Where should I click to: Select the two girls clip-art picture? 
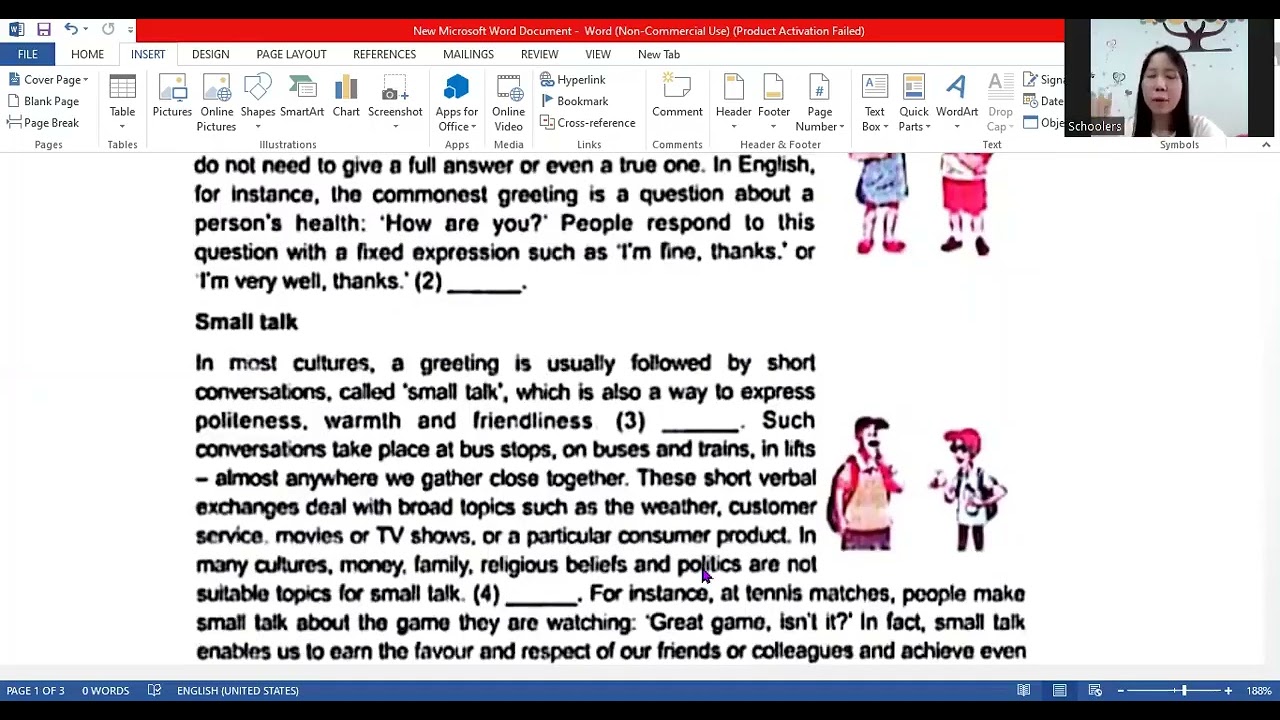[x=921, y=205]
